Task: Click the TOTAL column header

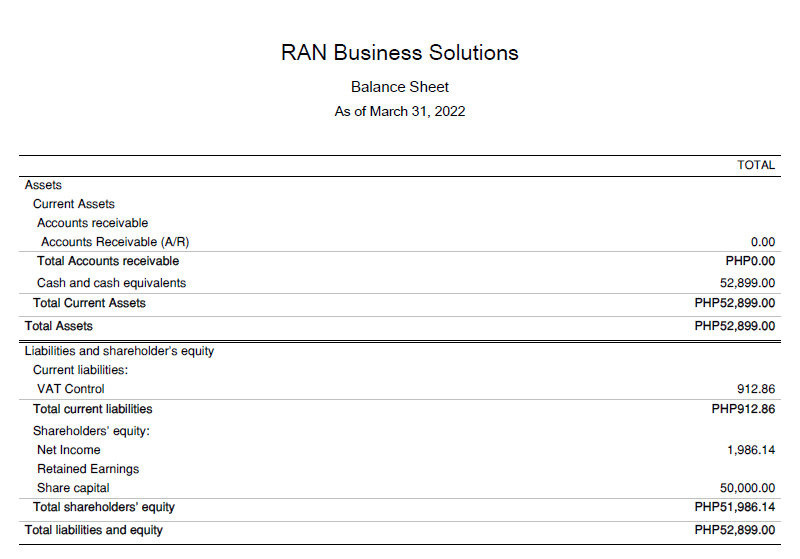Action: click(x=756, y=165)
